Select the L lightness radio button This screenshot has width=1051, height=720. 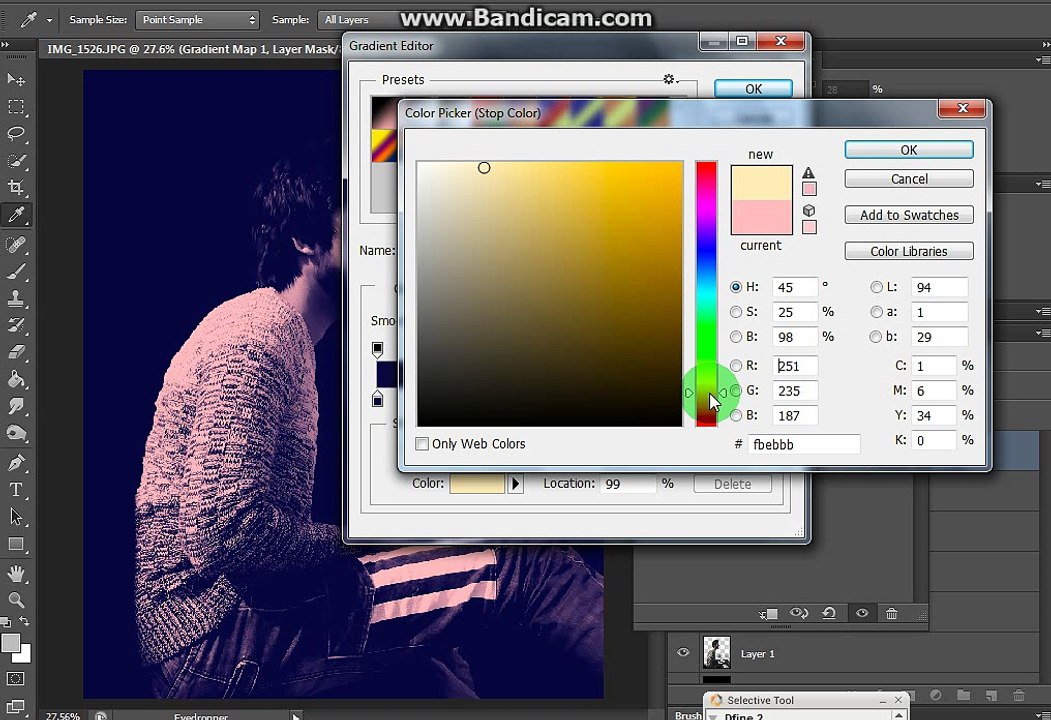876,287
